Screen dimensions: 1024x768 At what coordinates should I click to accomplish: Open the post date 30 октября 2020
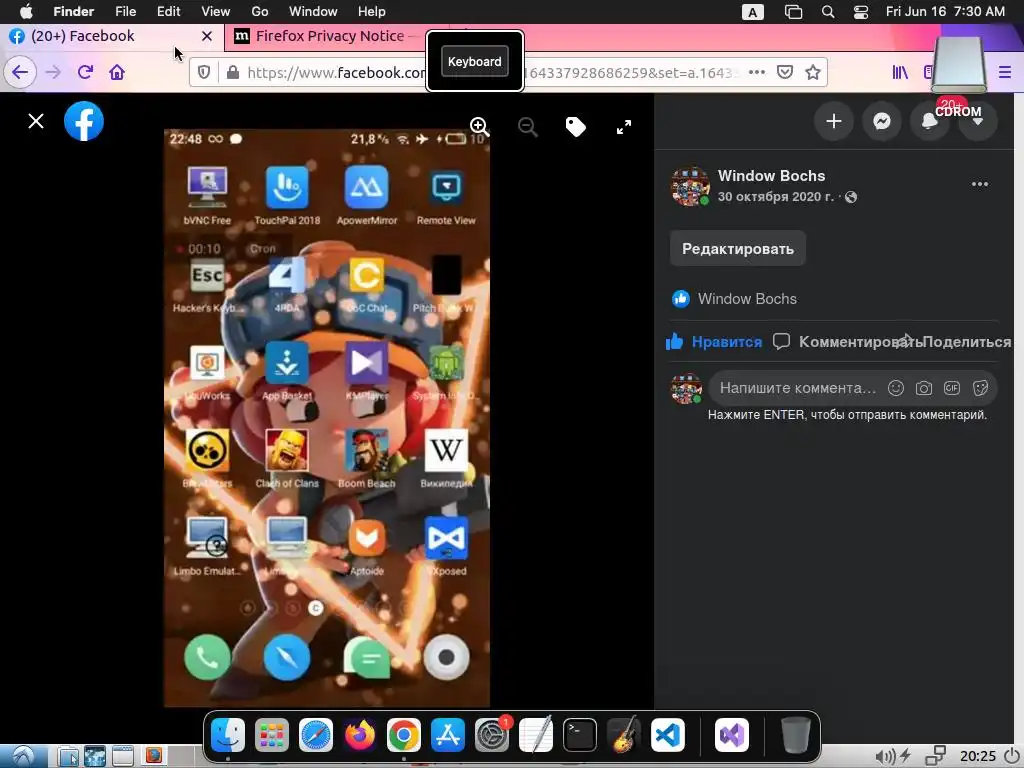pyautogui.click(x=775, y=197)
